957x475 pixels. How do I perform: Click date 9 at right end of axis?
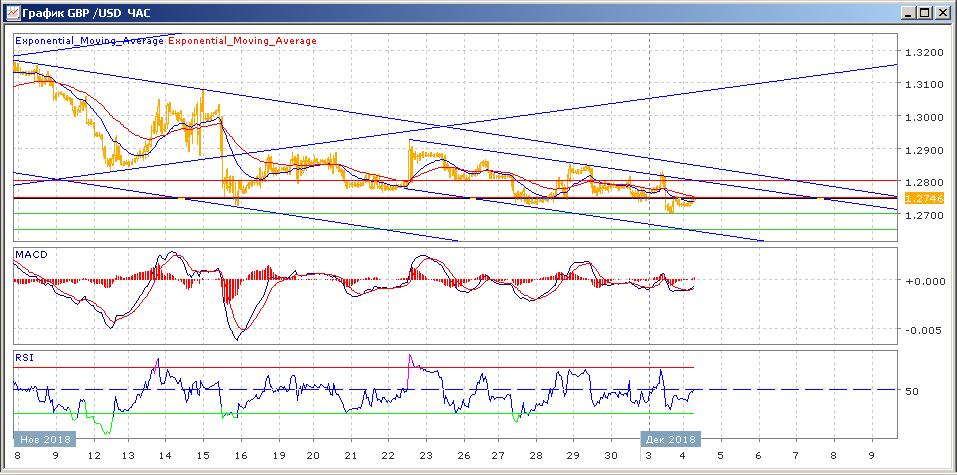(x=872, y=455)
